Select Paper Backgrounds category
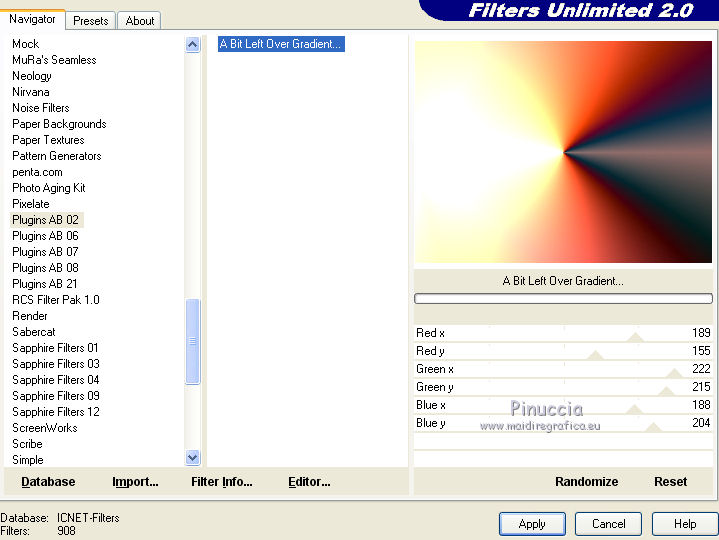 (x=59, y=124)
